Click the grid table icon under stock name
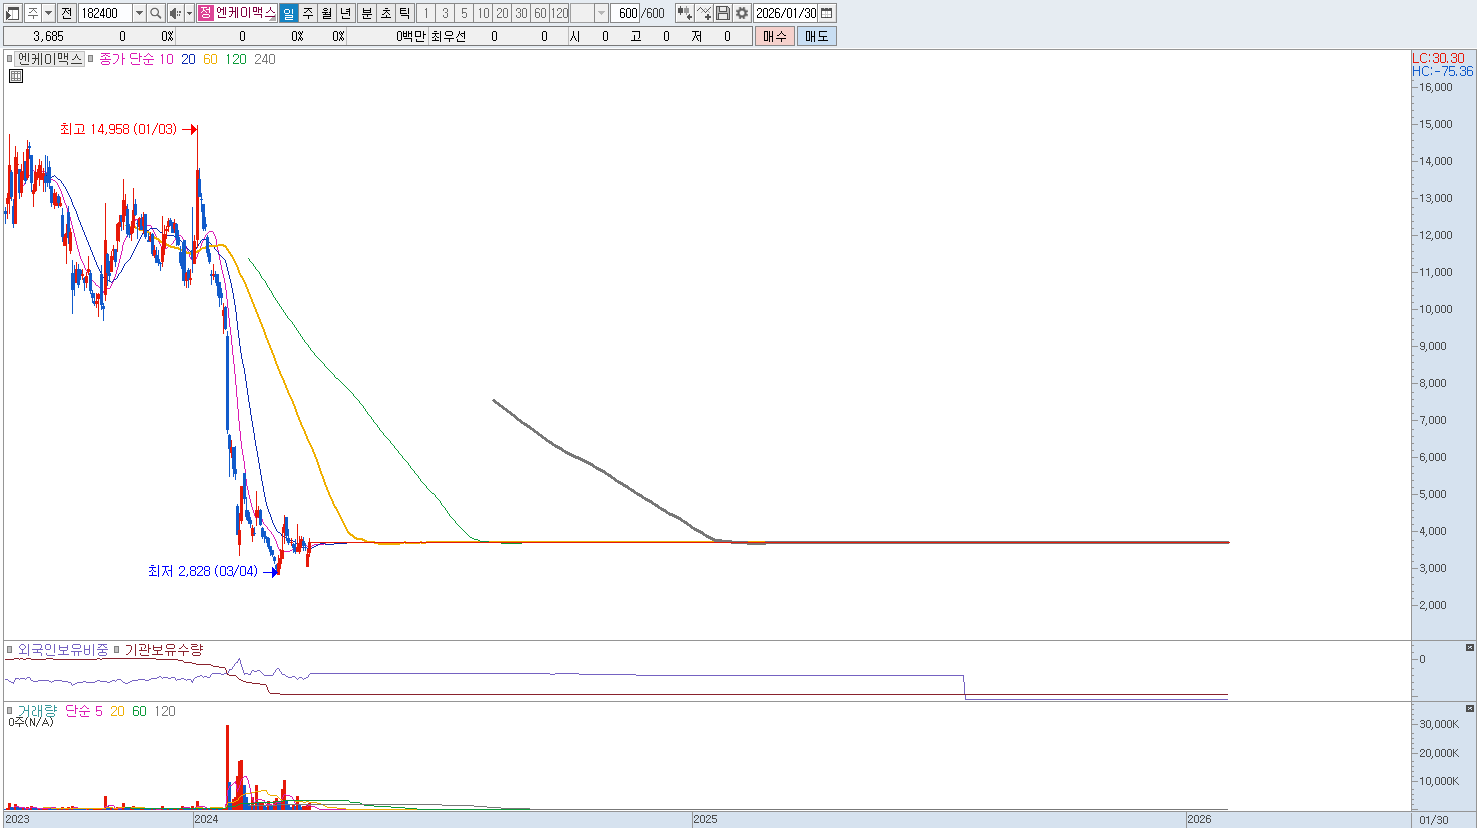 (16, 76)
